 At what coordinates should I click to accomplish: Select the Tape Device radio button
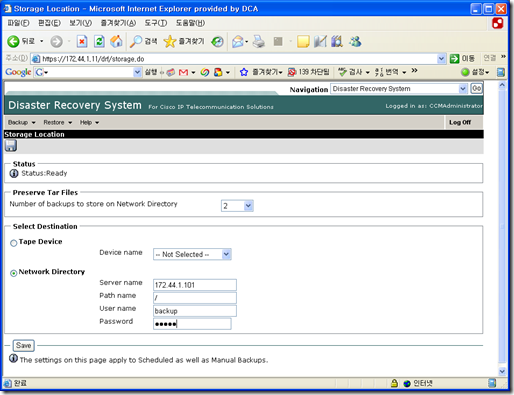[x=14, y=243]
